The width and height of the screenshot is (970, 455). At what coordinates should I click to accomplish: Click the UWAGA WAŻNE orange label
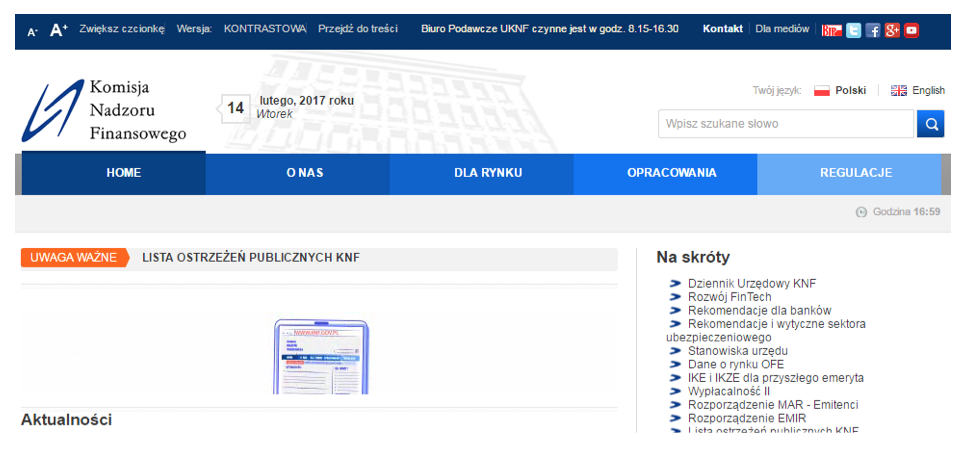[73, 258]
